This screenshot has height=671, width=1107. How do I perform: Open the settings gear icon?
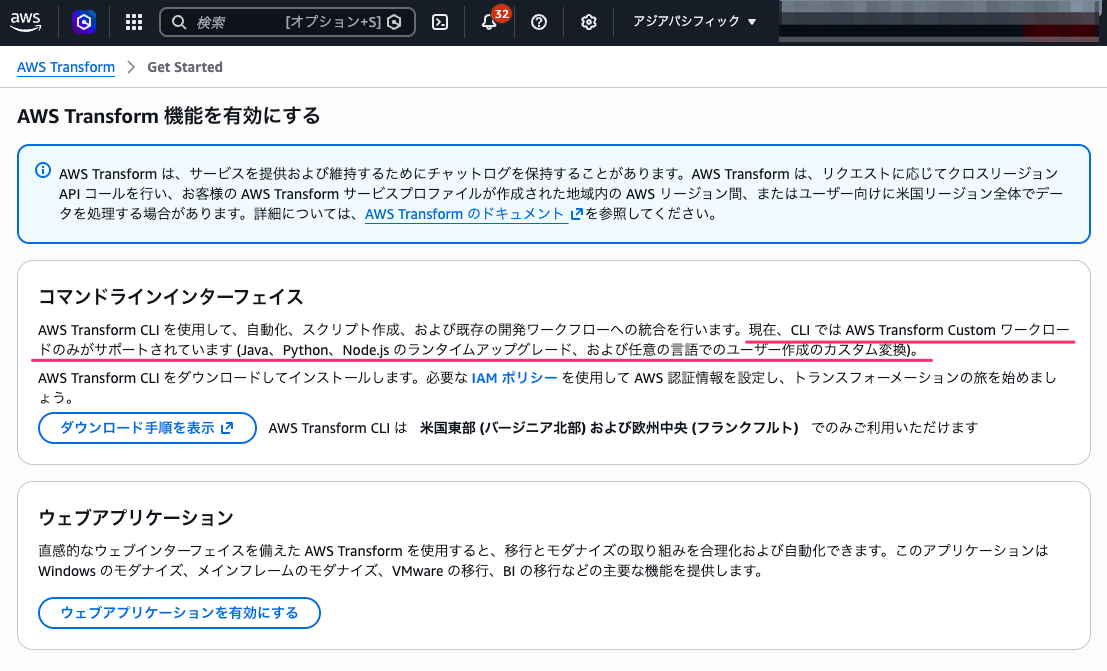pyautogui.click(x=588, y=21)
